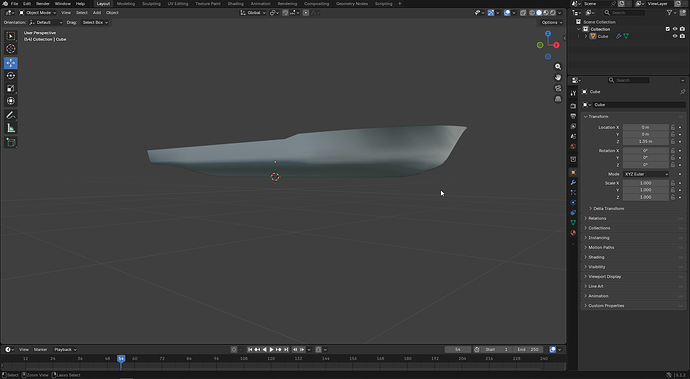Open the Render menu
690x379 pixels.
43,4
